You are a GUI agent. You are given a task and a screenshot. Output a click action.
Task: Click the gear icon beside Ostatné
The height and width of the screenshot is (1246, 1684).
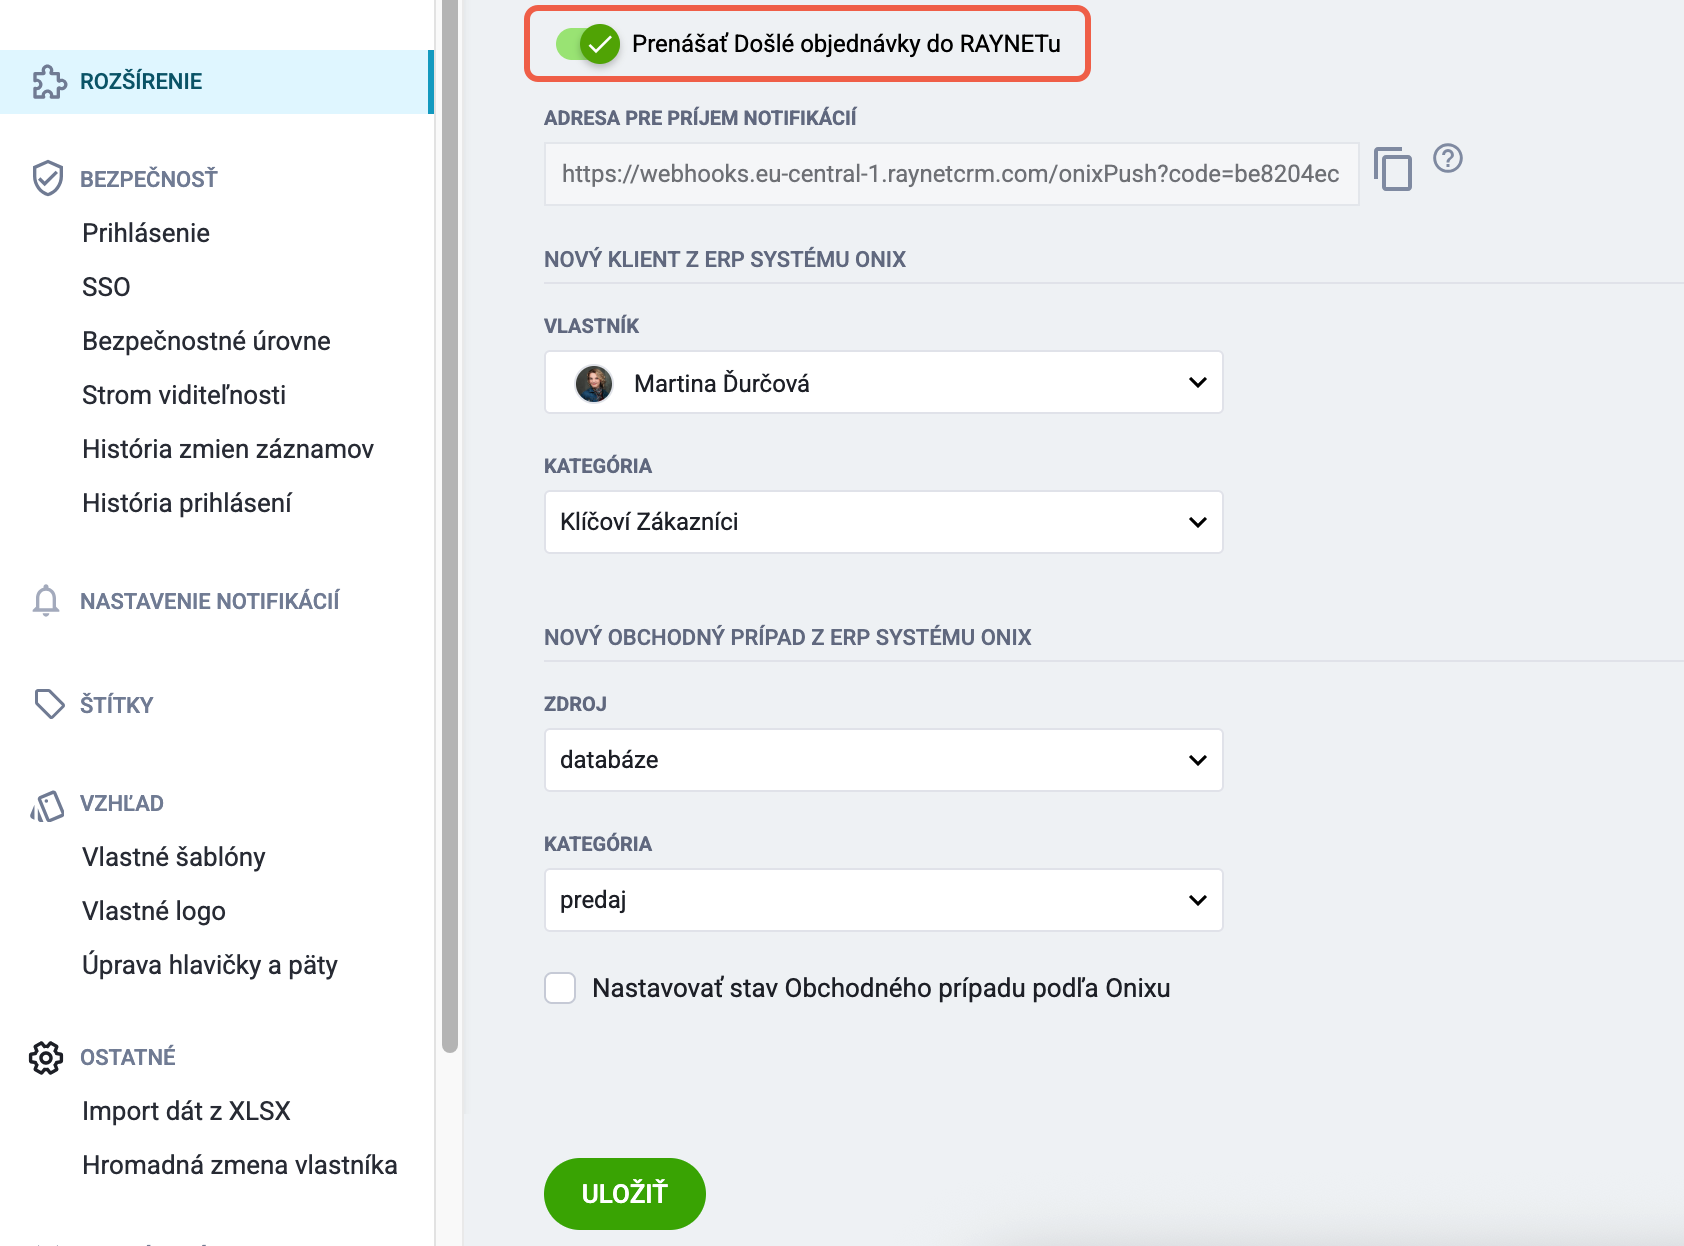coord(46,1057)
